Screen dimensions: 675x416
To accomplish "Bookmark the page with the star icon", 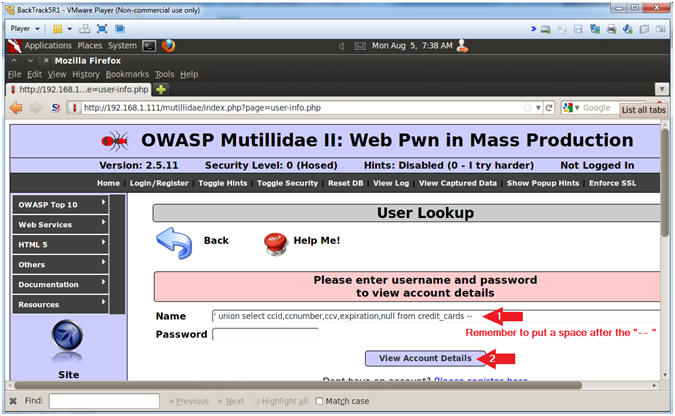I will click(527, 108).
